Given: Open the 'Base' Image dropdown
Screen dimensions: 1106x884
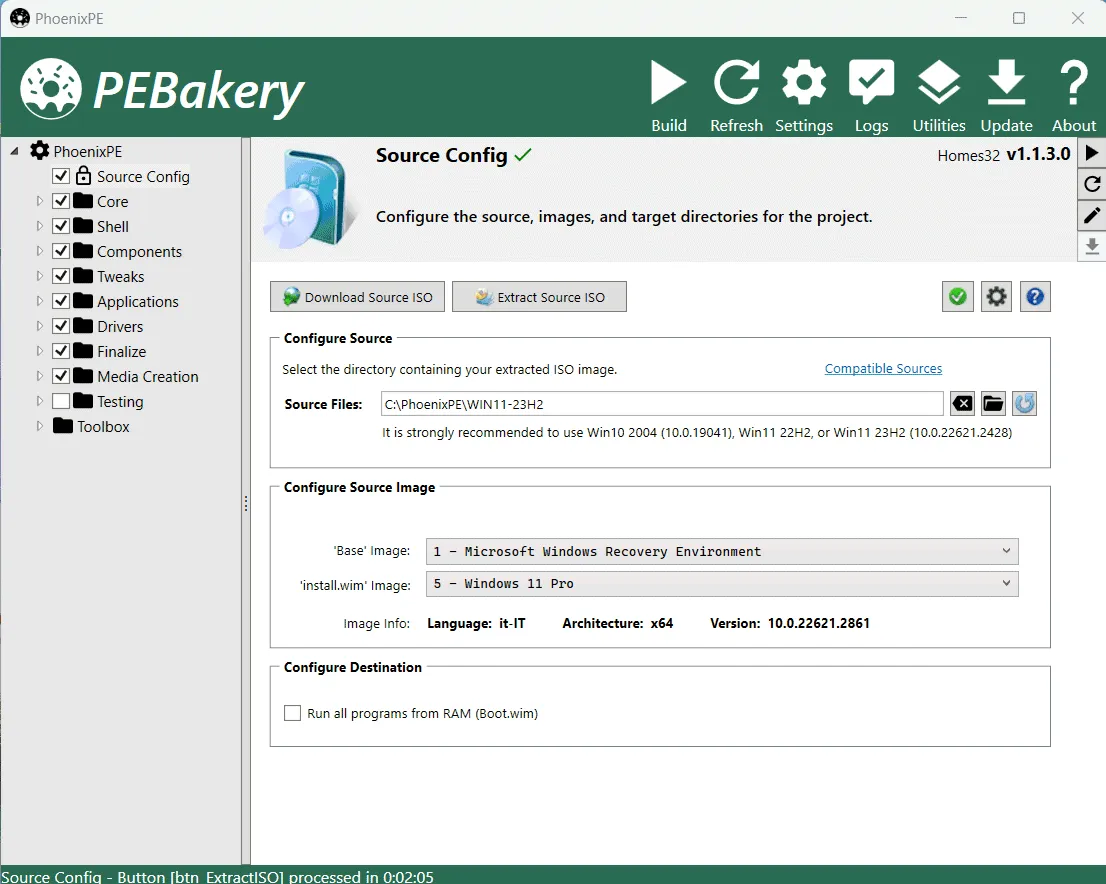Looking at the screenshot, I should pos(721,551).
